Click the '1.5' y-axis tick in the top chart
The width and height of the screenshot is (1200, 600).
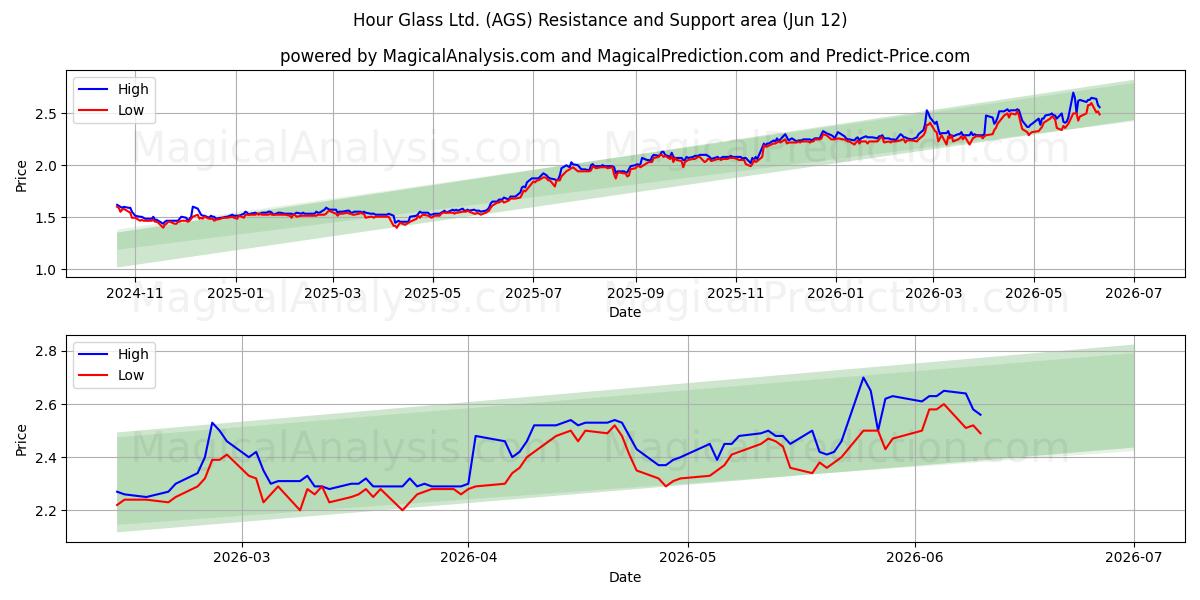click(48, 218)
